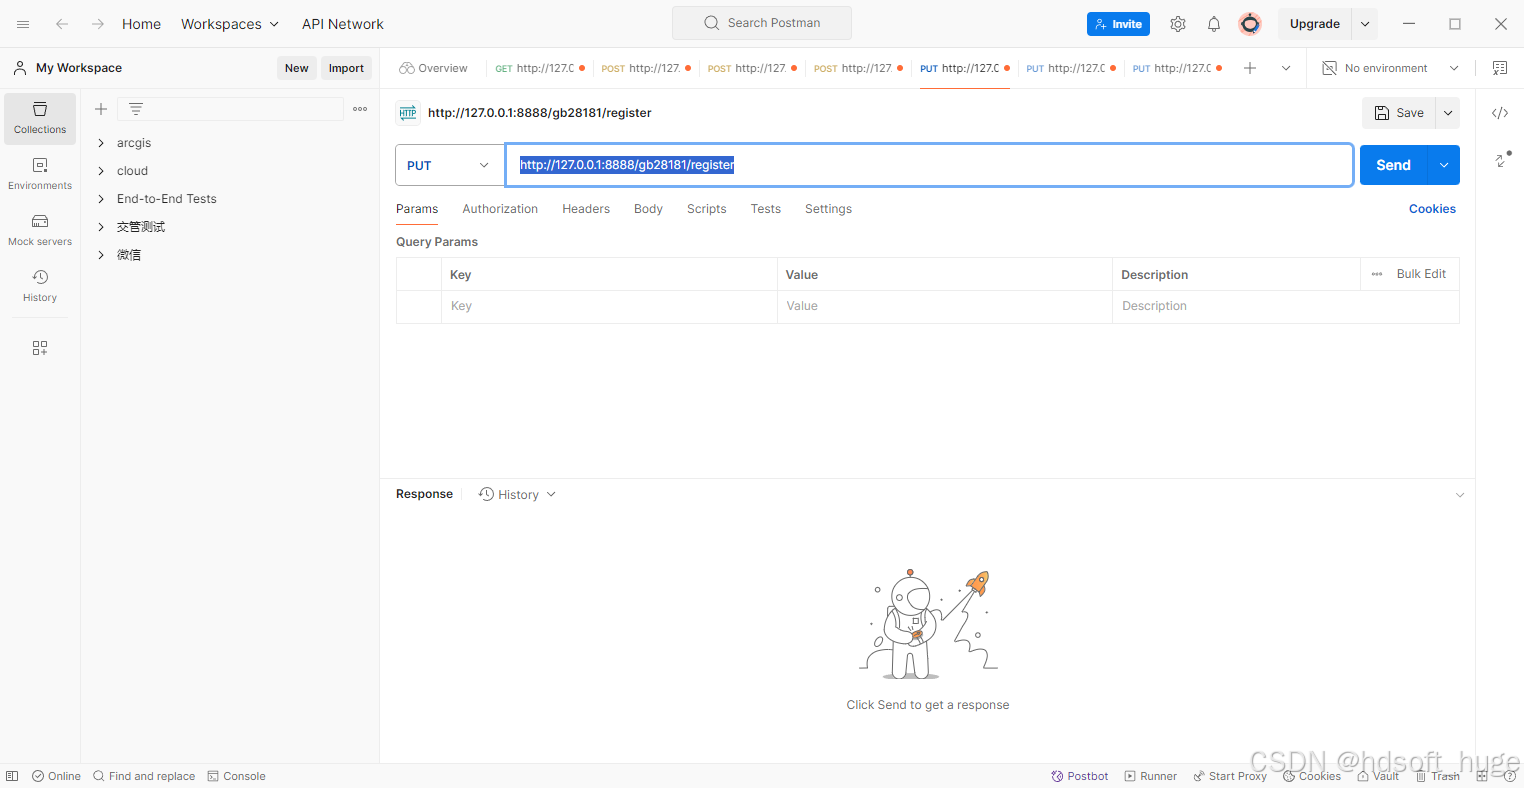Go back with the left arrow
1524x788 pixels.
(62, 24)
